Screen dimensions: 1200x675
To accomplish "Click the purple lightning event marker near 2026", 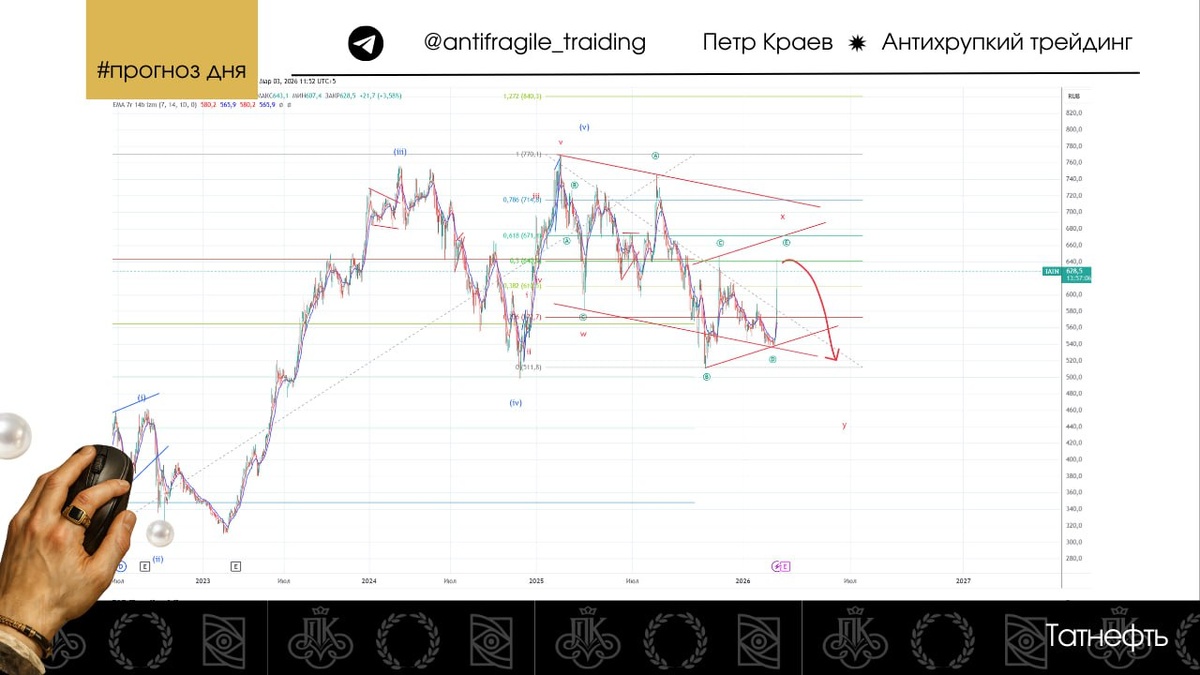I will click(x=775, y=566).
